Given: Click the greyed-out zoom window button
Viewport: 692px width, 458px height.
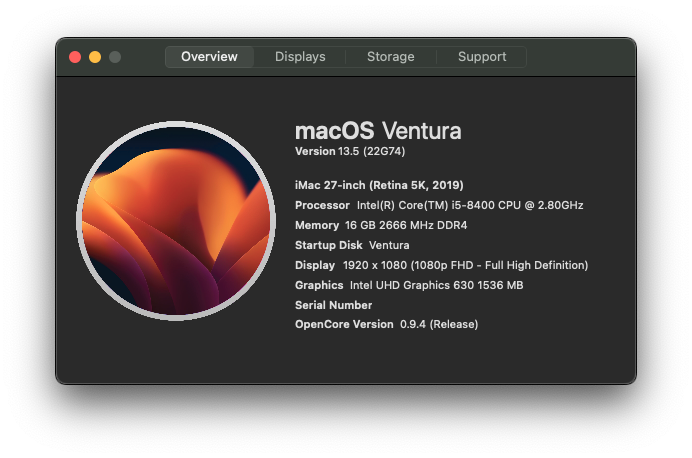Looking at the screenshot, I should [x=115, y=57].
